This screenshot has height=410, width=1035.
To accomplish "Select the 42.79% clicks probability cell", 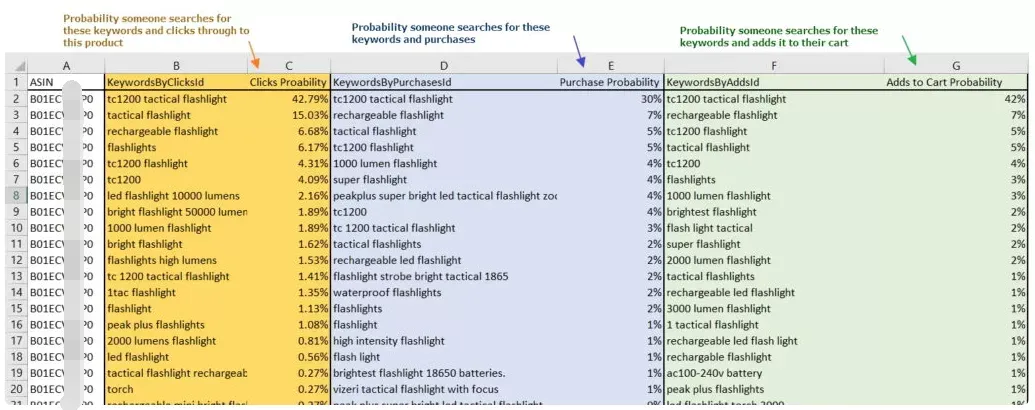I will pos(289,99).
